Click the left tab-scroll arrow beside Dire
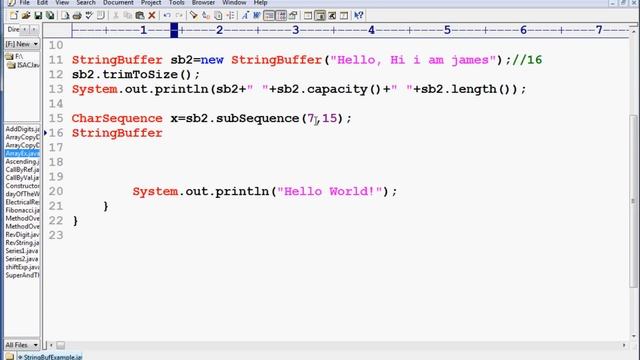The height and width of the screenshot is (360, 640). (x=25, y=29)
